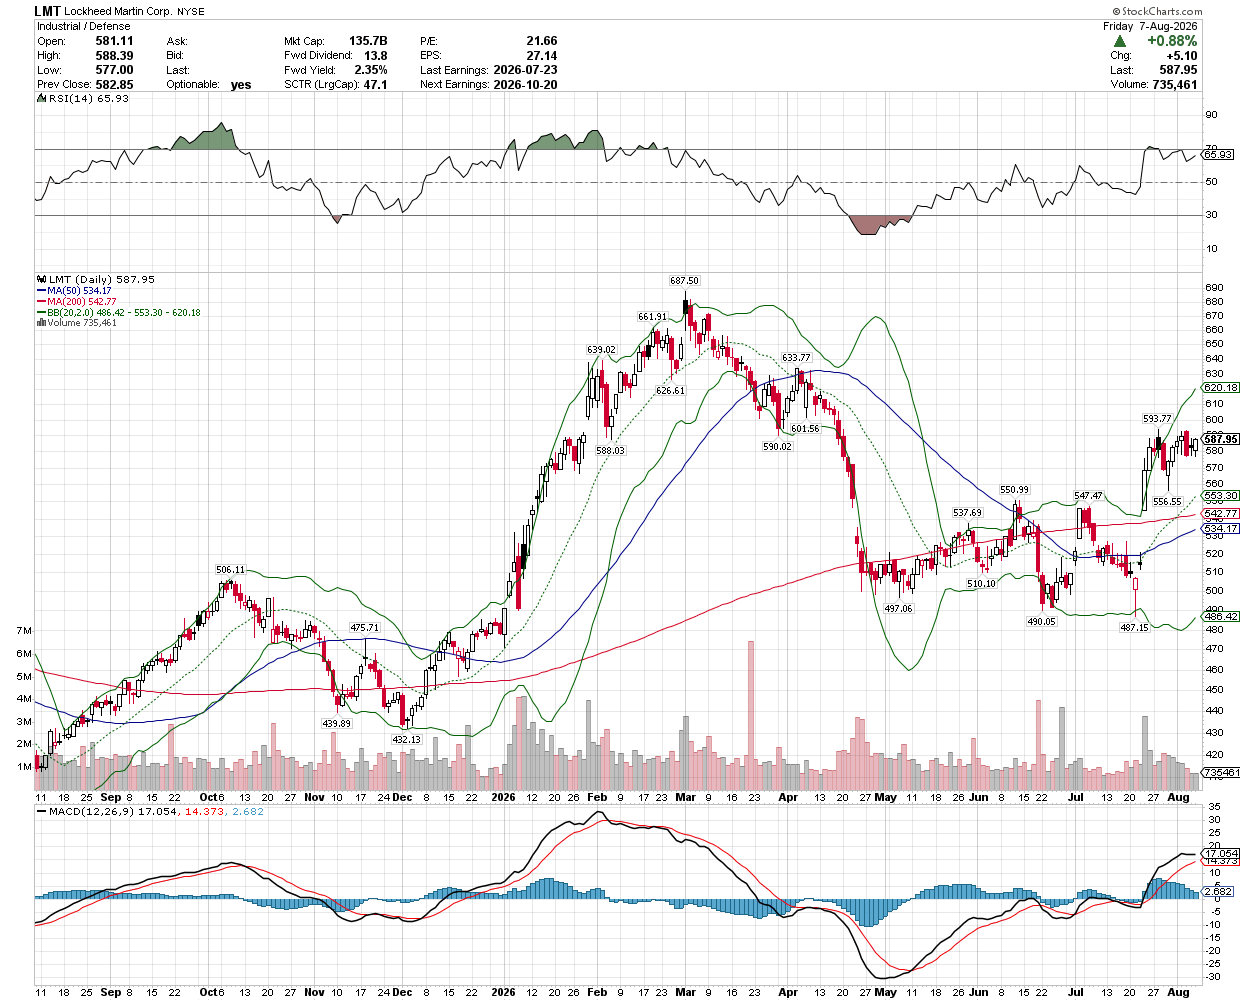Click the 506.11 October high label

pyautogui.click(x=231, y=570)
